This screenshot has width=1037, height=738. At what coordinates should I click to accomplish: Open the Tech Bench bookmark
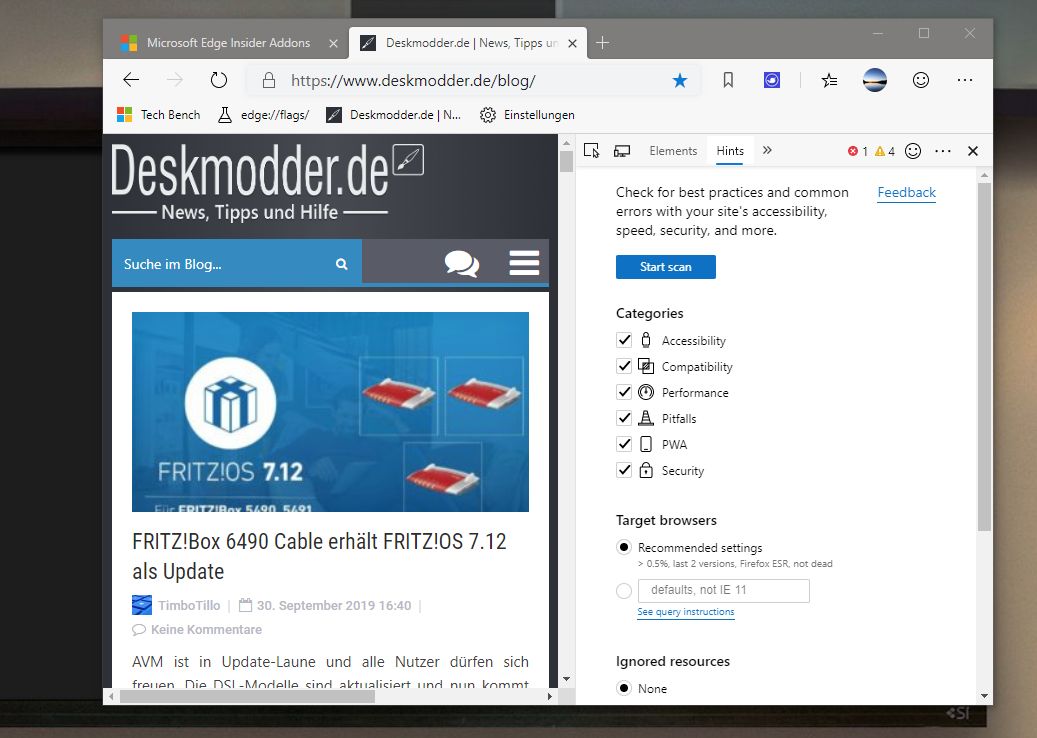click(x=159, y=115)
